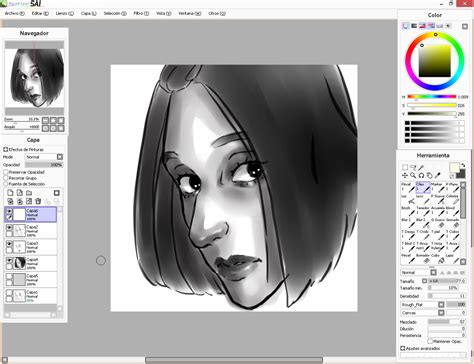Hide the Capa4 layer
474x364 pixels.
pyautogui.click(x=9, y=260)
